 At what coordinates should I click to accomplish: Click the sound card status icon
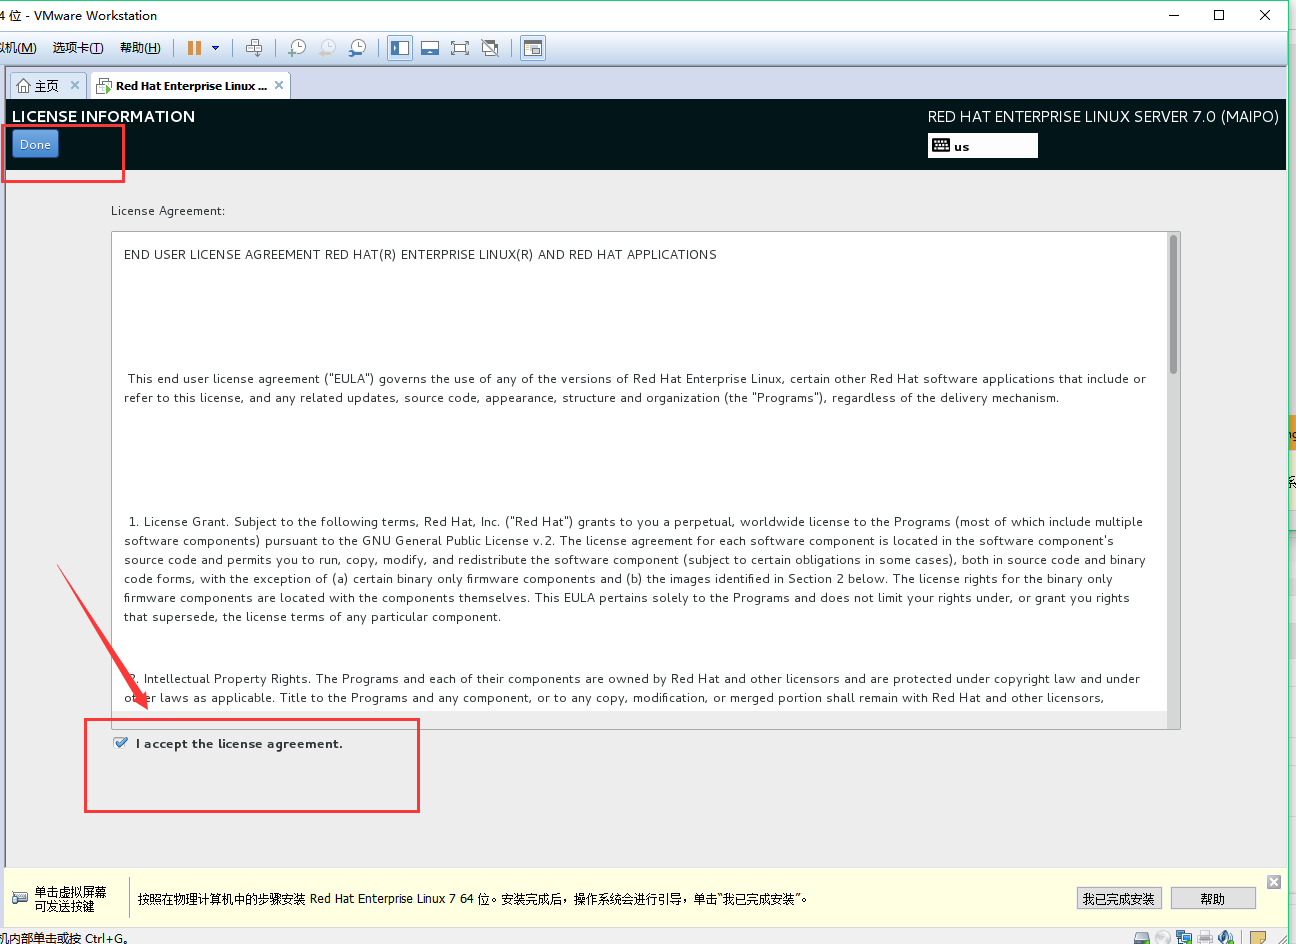tap(1226, 938)
